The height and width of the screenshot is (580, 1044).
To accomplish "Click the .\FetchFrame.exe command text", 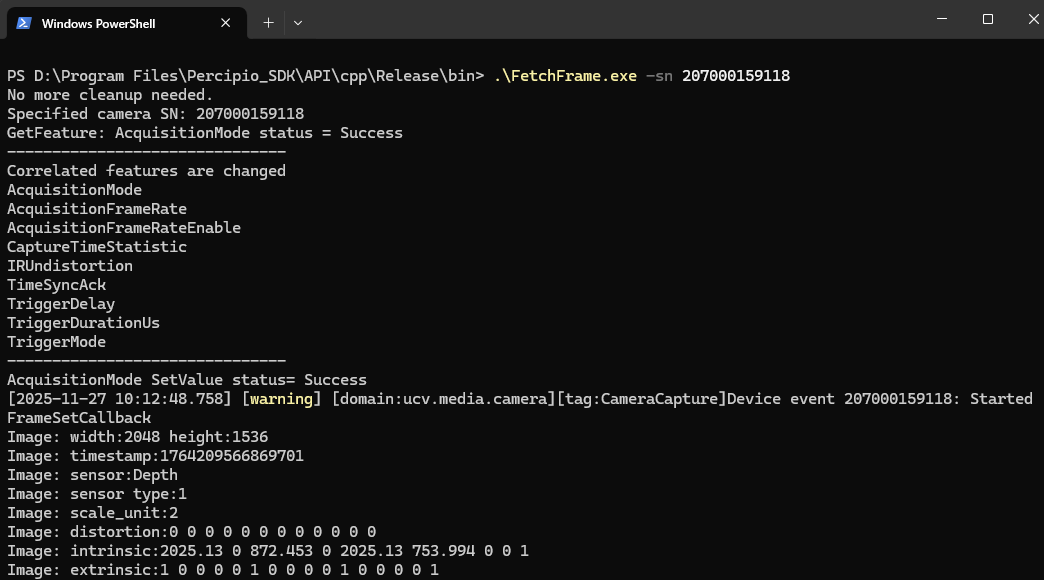I will [x=564, y=76].
